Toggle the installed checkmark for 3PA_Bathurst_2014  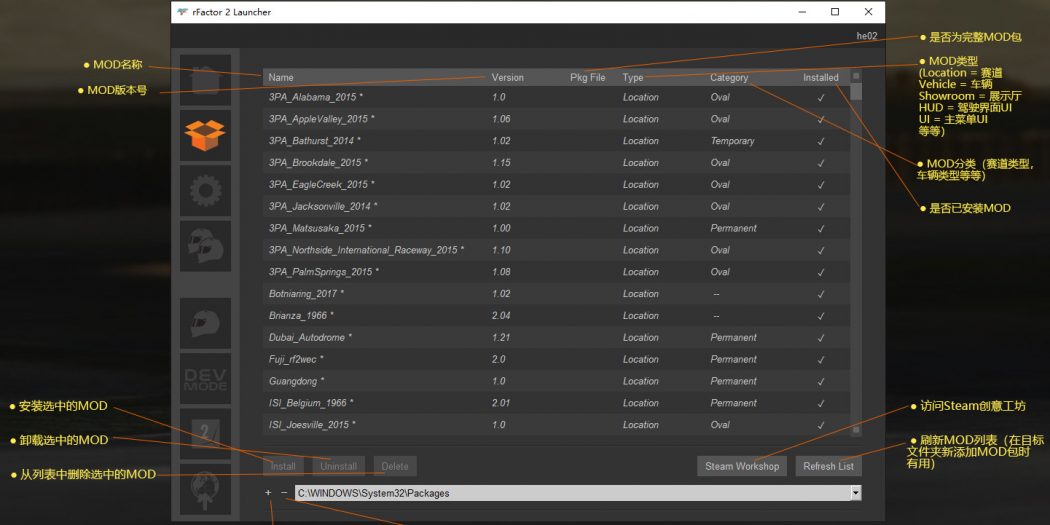coord(821,141)
